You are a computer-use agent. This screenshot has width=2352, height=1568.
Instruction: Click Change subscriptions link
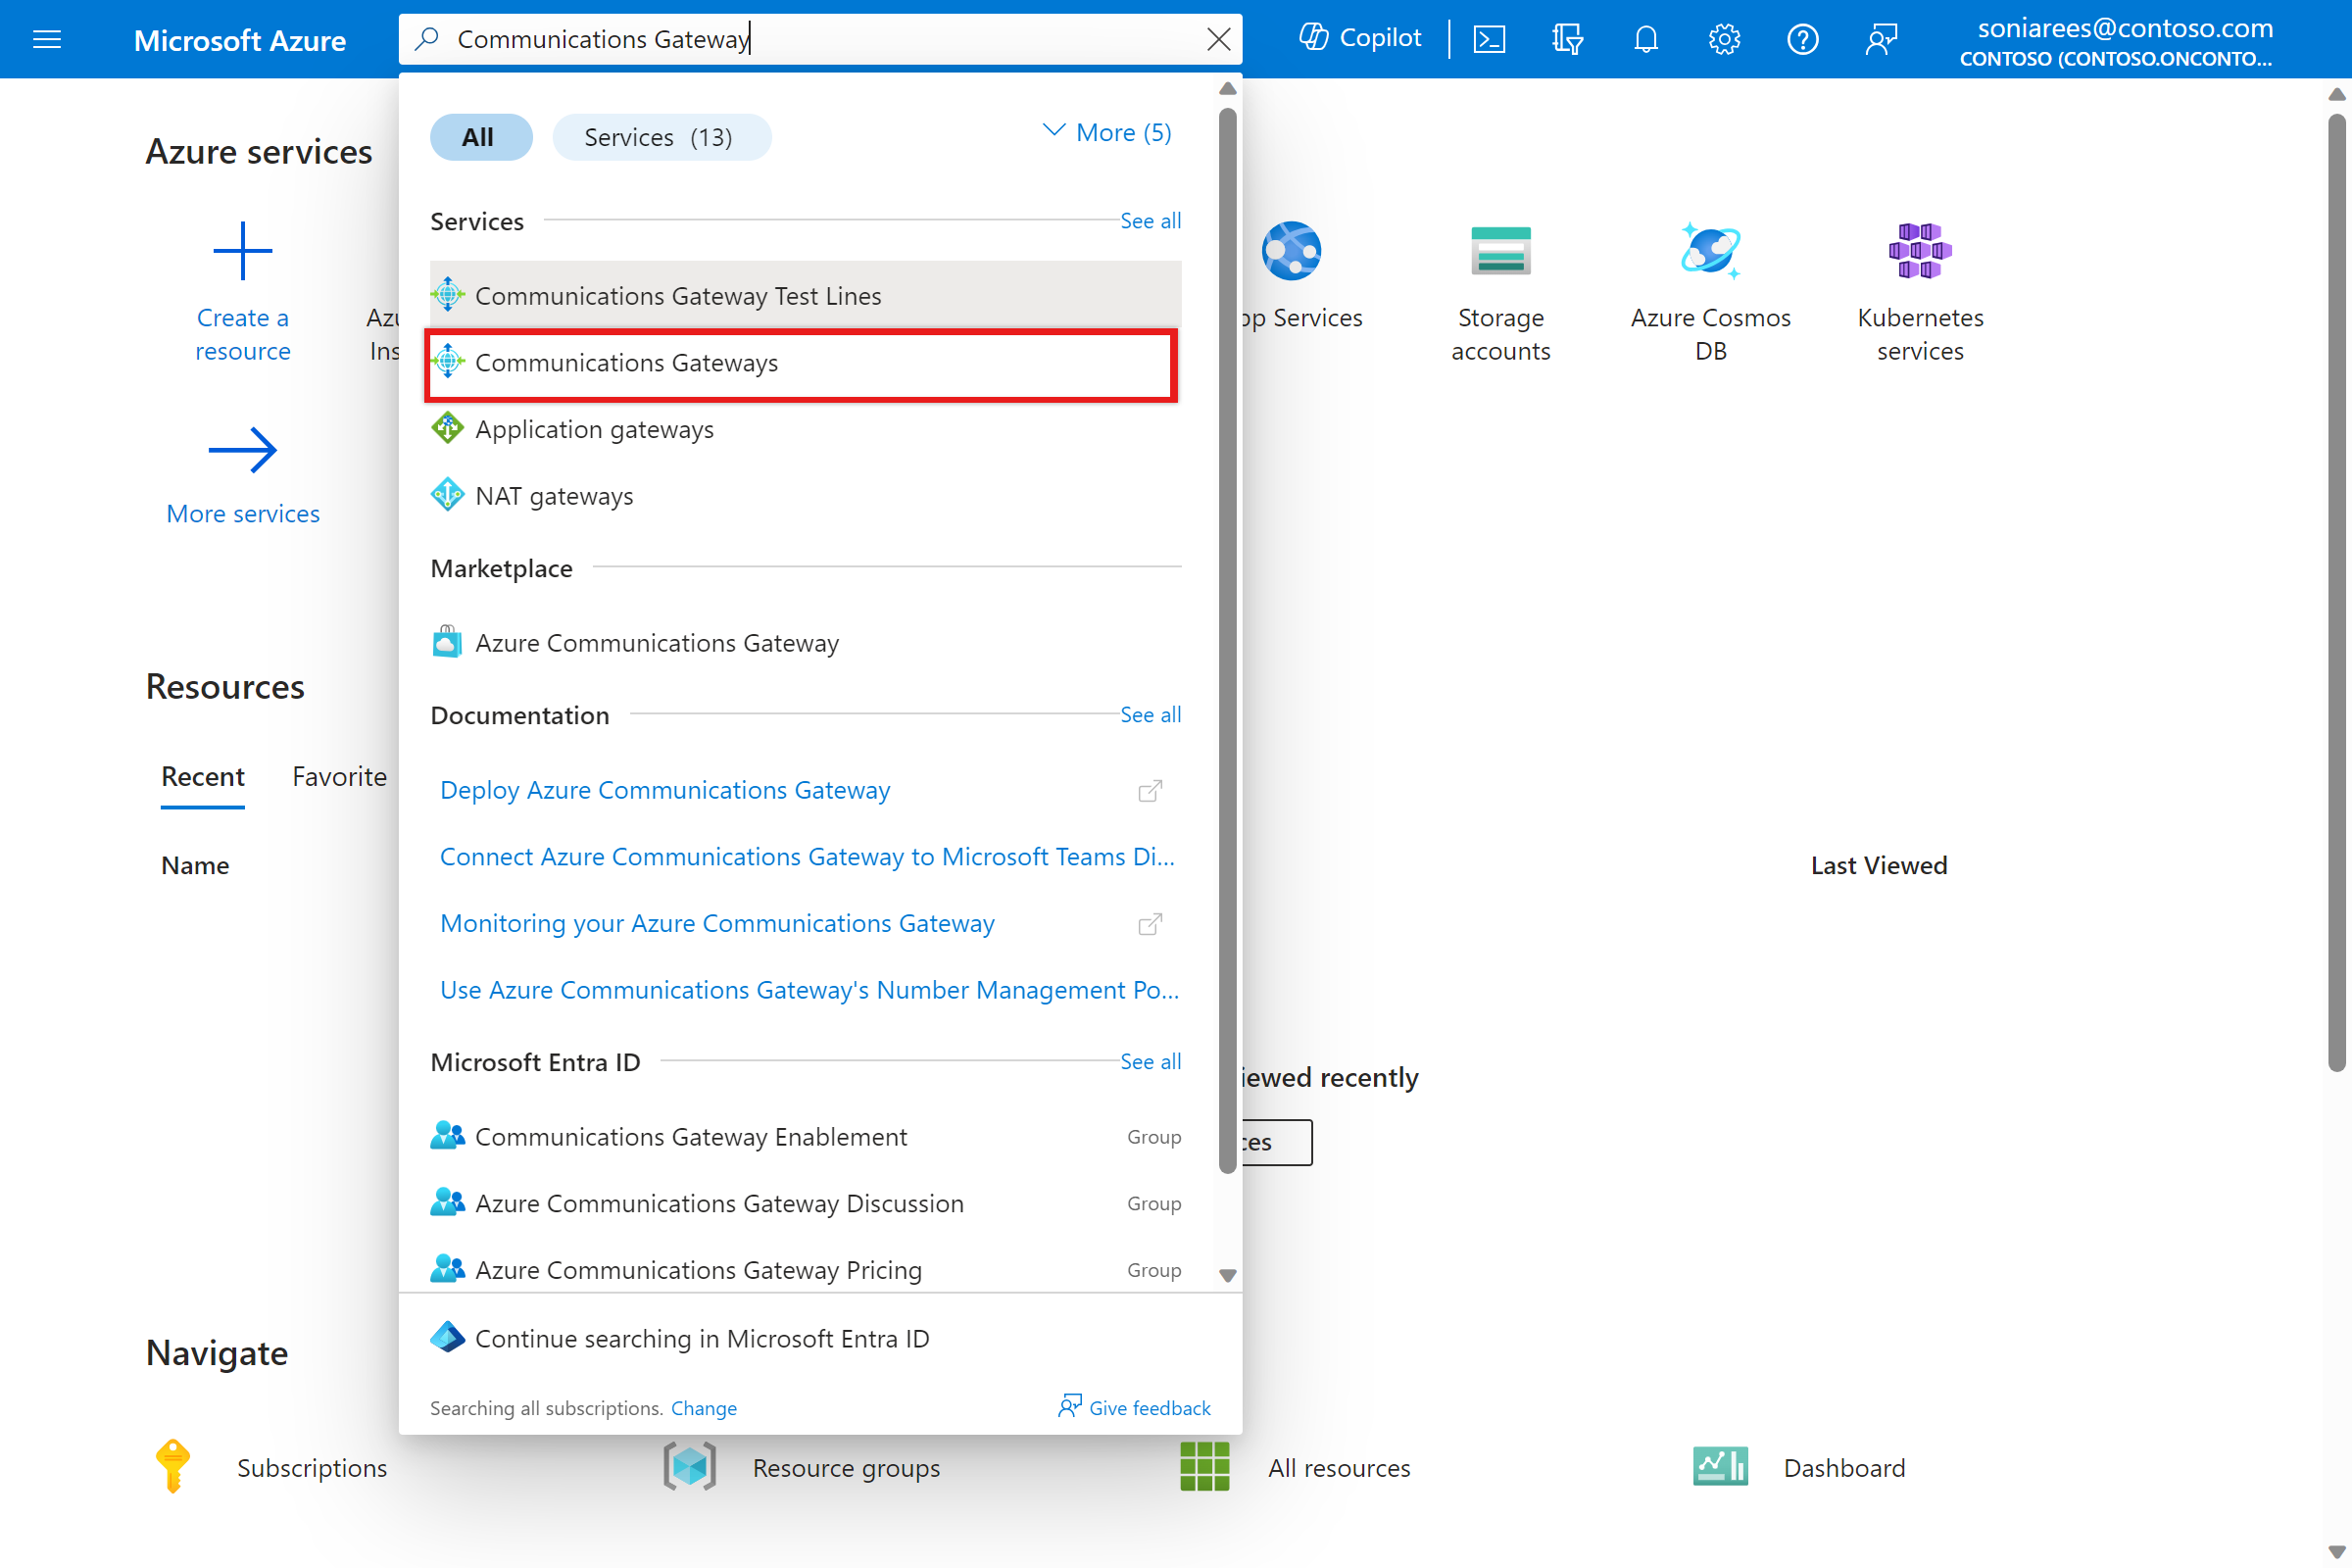click(704, 1407)
